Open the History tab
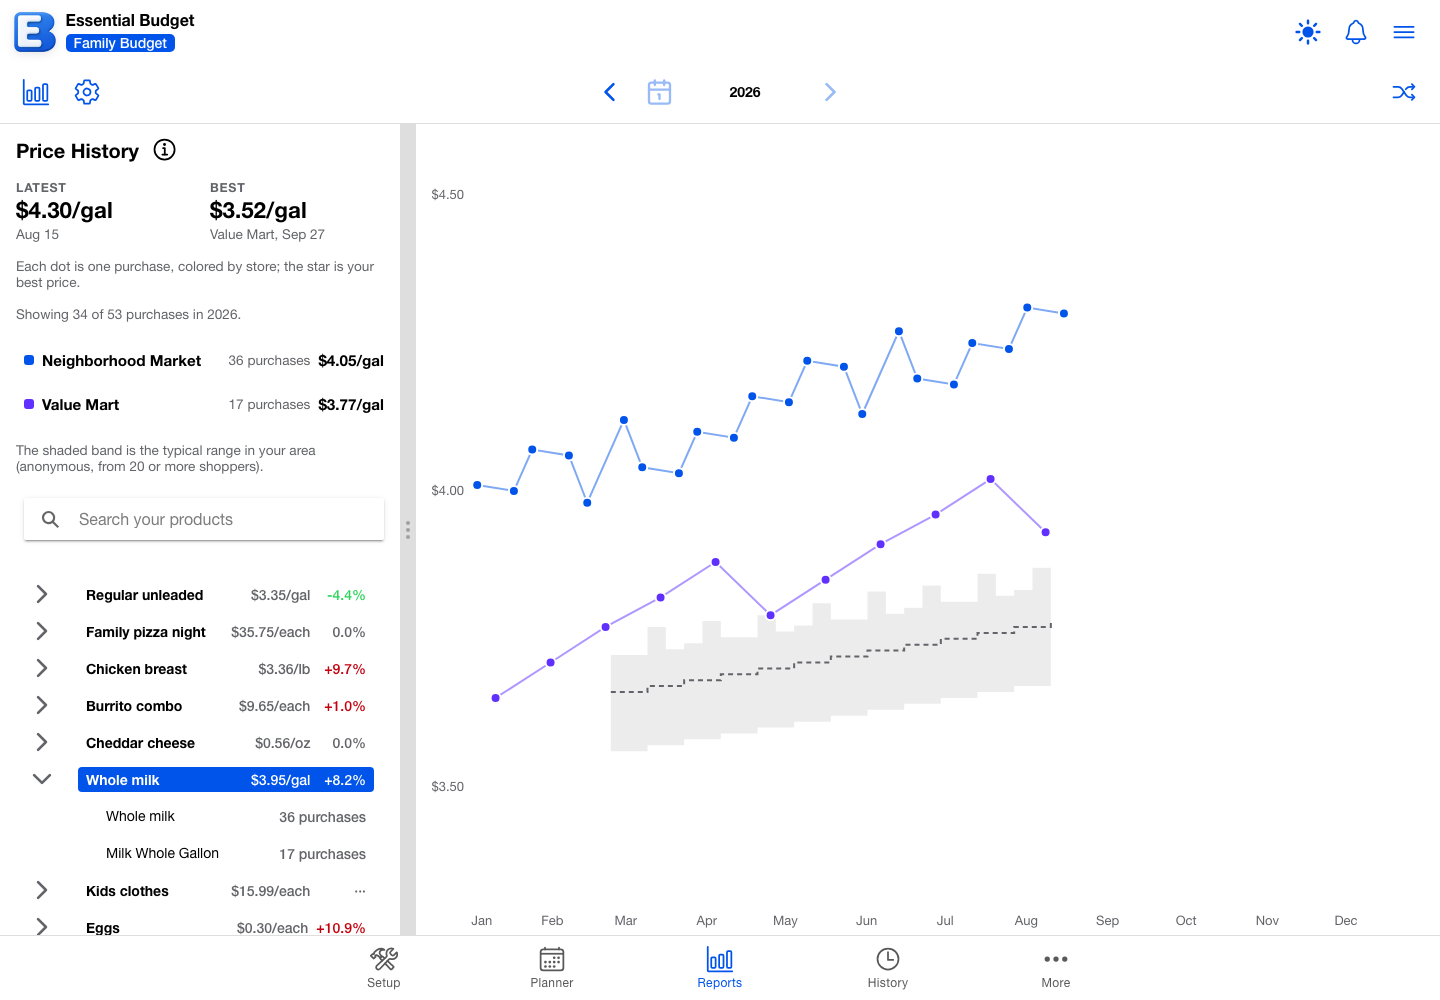 click(888, 967)
